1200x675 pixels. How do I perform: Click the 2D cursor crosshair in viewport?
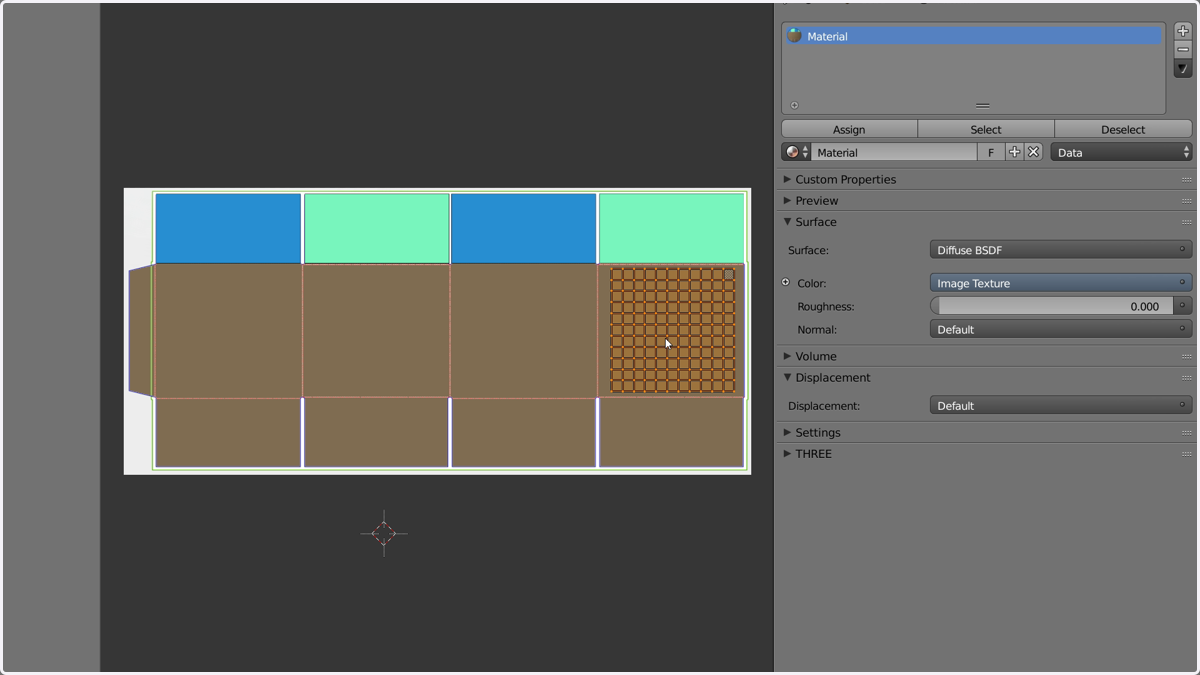click(x=384, y=533)
